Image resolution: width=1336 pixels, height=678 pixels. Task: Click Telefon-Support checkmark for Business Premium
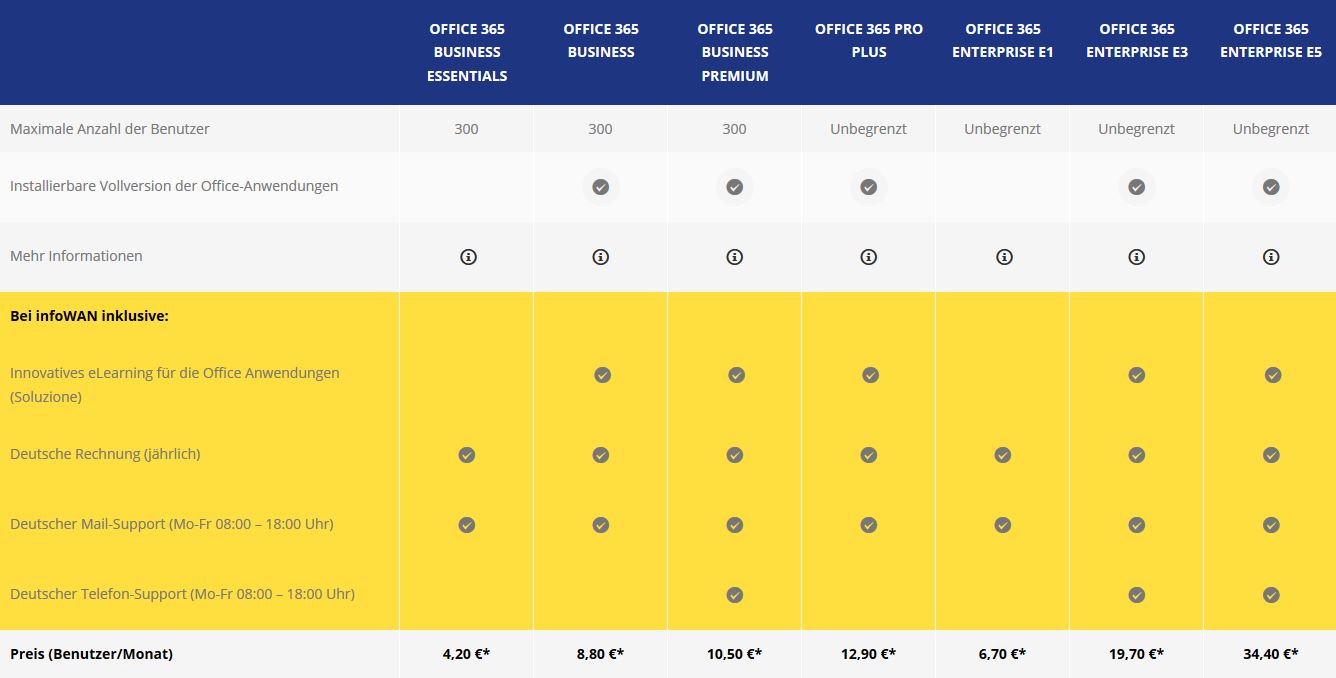(735, 595)
